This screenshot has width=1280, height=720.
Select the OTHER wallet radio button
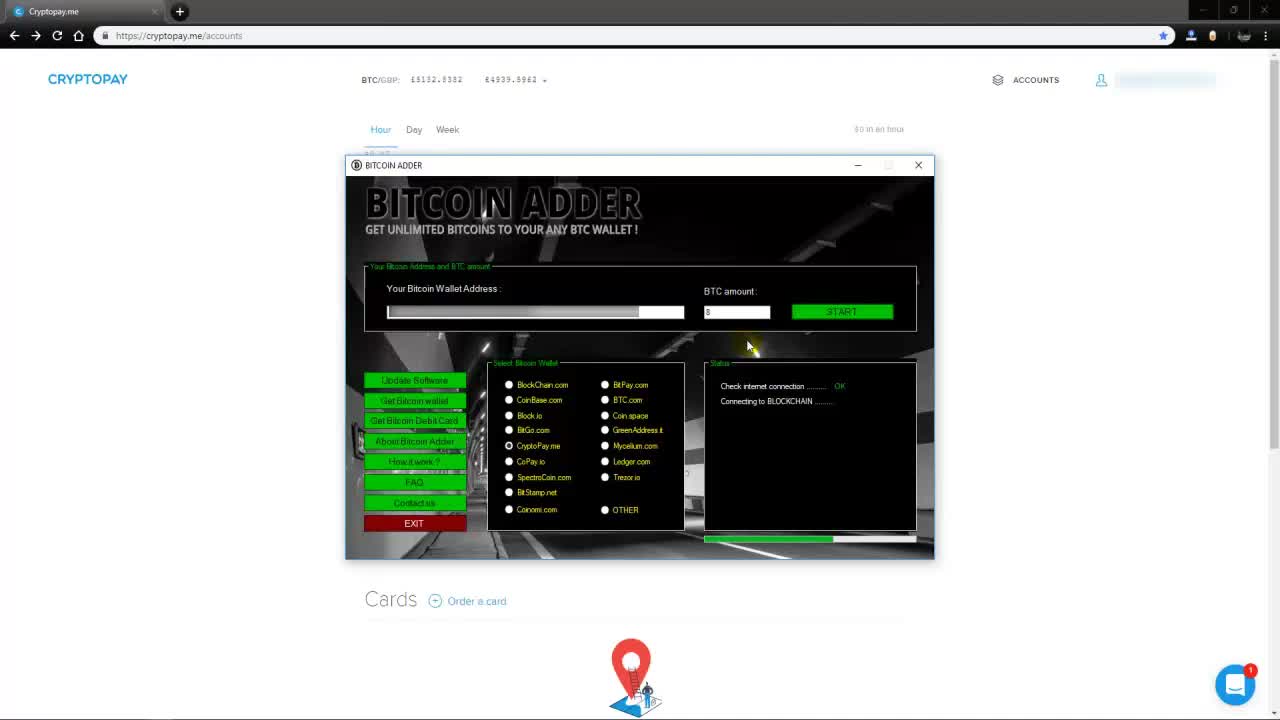tap(604, 510)
